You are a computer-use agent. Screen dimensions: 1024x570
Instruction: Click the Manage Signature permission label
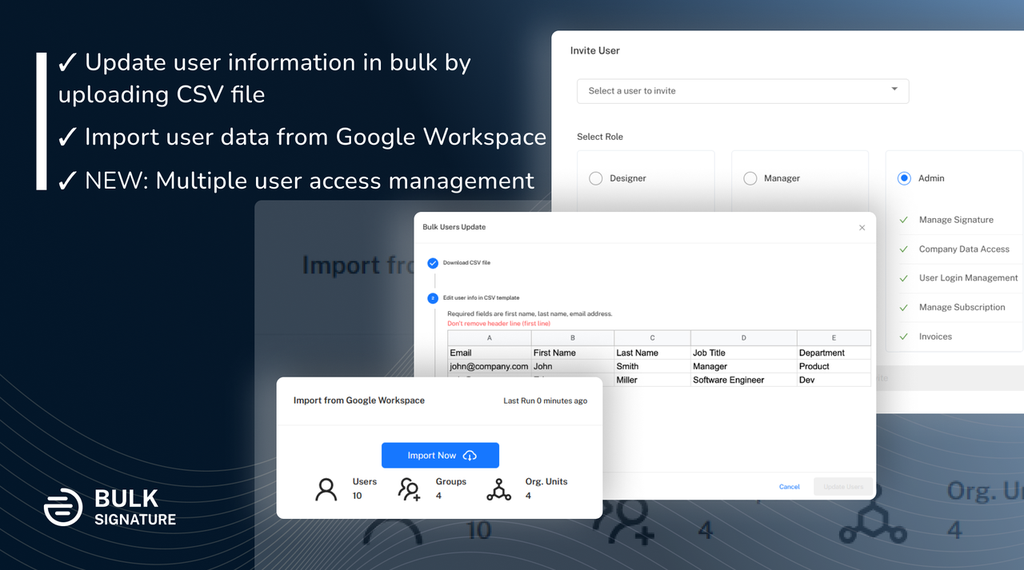click(x=956, y=220)
